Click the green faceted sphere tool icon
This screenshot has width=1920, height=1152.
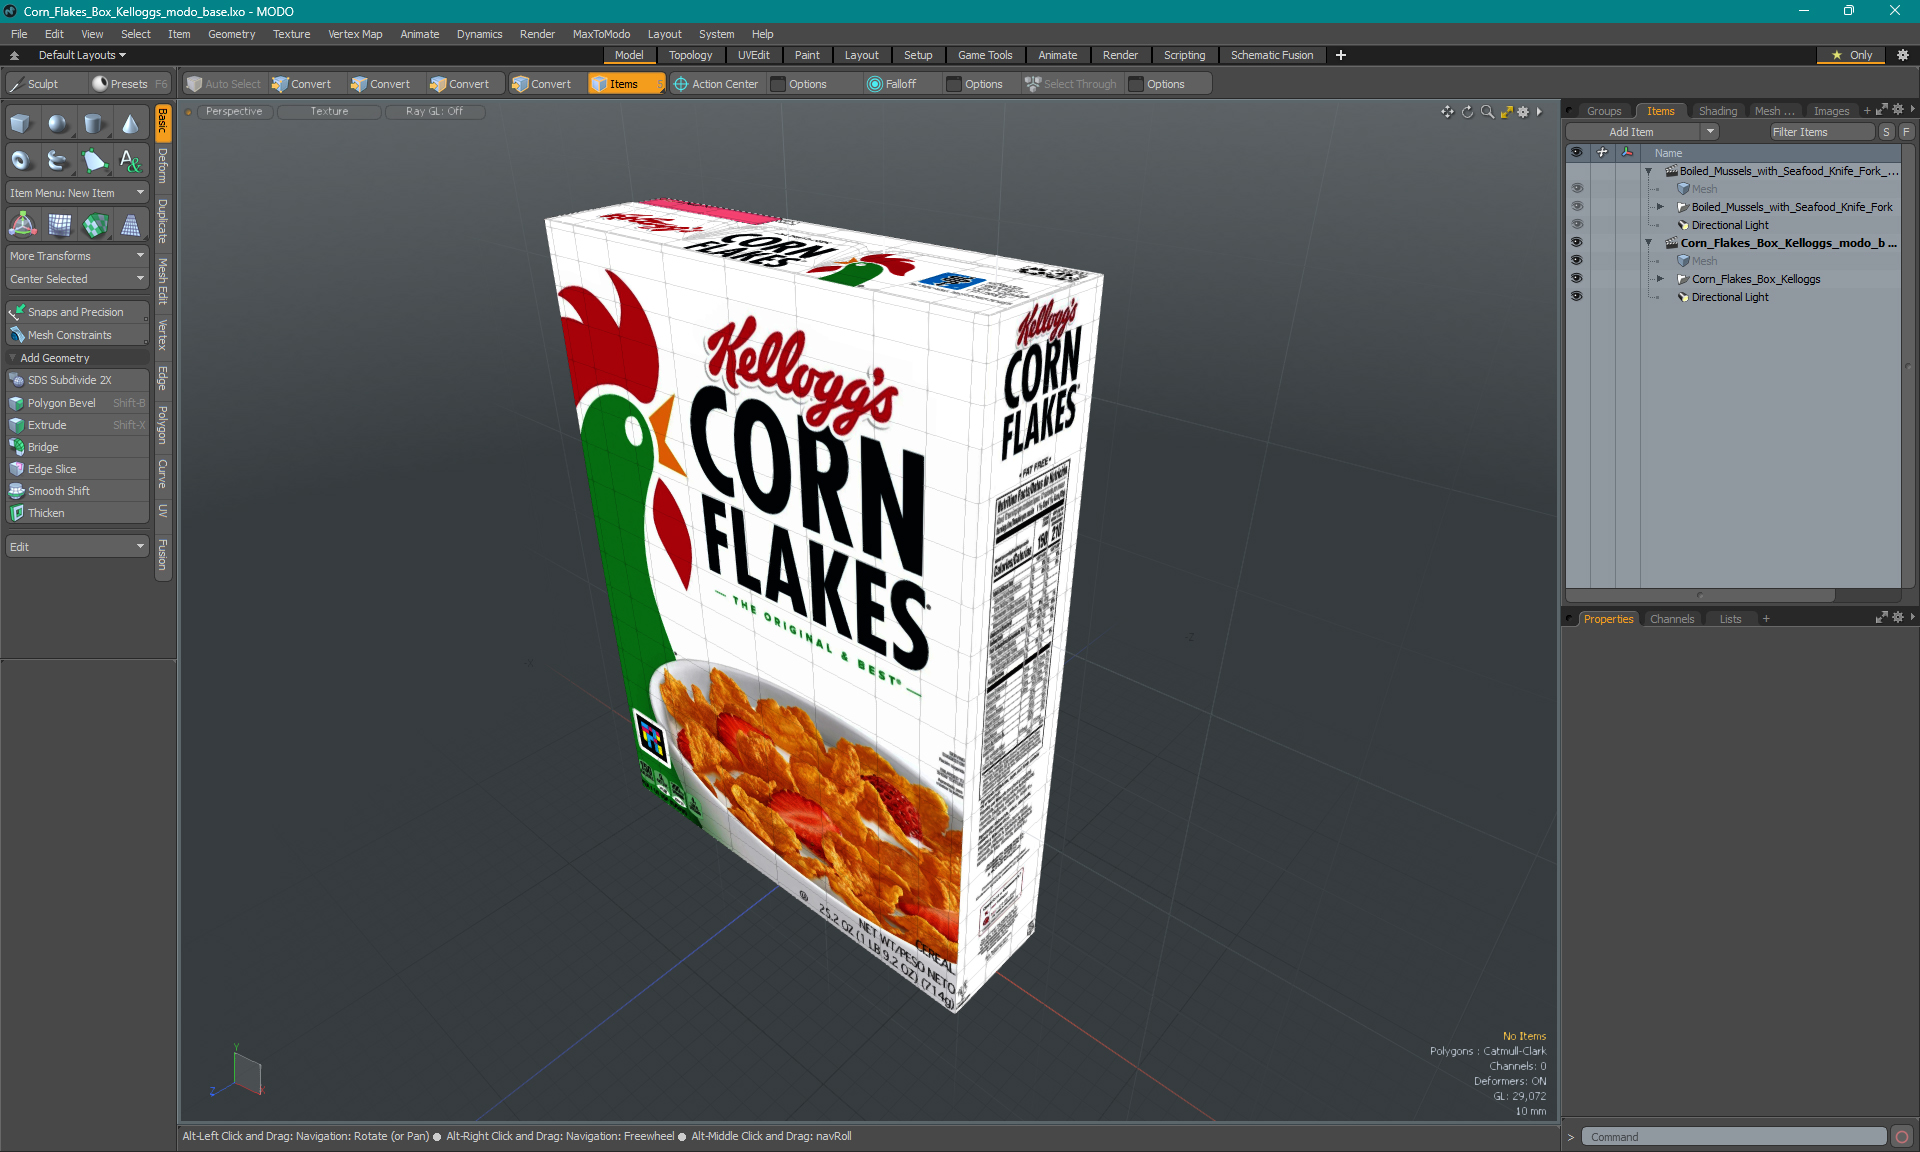(x=95, y=225)
